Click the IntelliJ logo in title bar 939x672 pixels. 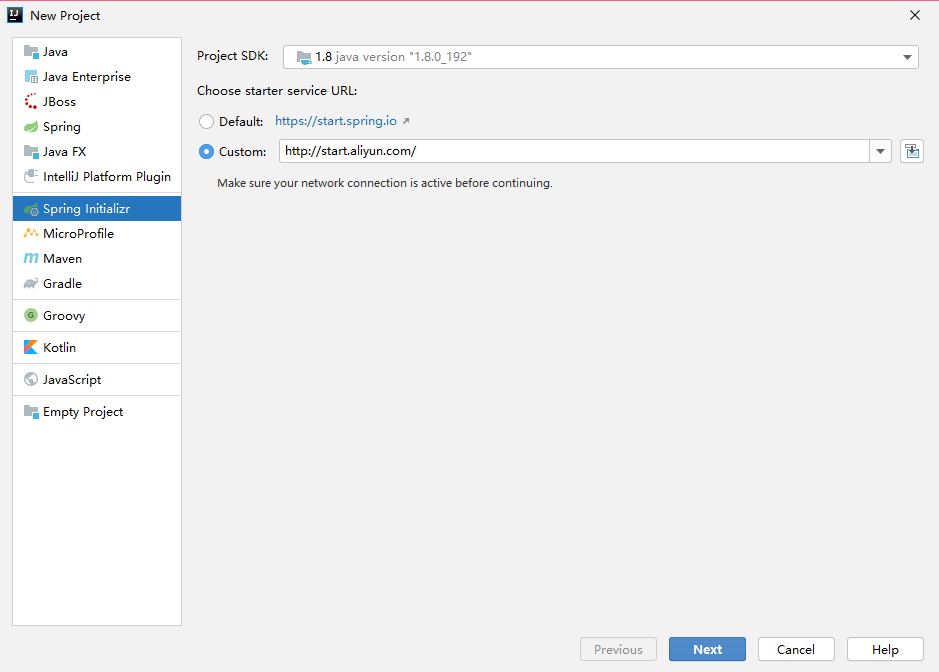(x=15, y=16)
